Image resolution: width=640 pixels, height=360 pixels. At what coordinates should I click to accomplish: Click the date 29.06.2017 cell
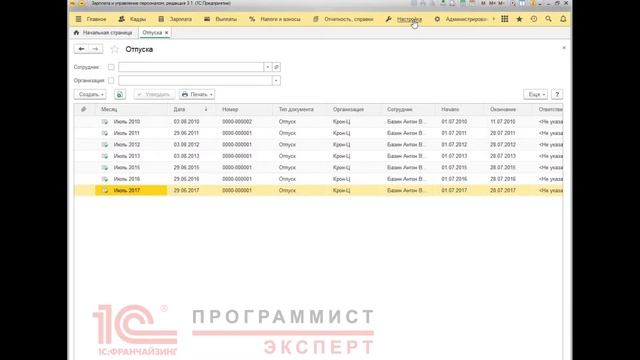coord(186,190)
